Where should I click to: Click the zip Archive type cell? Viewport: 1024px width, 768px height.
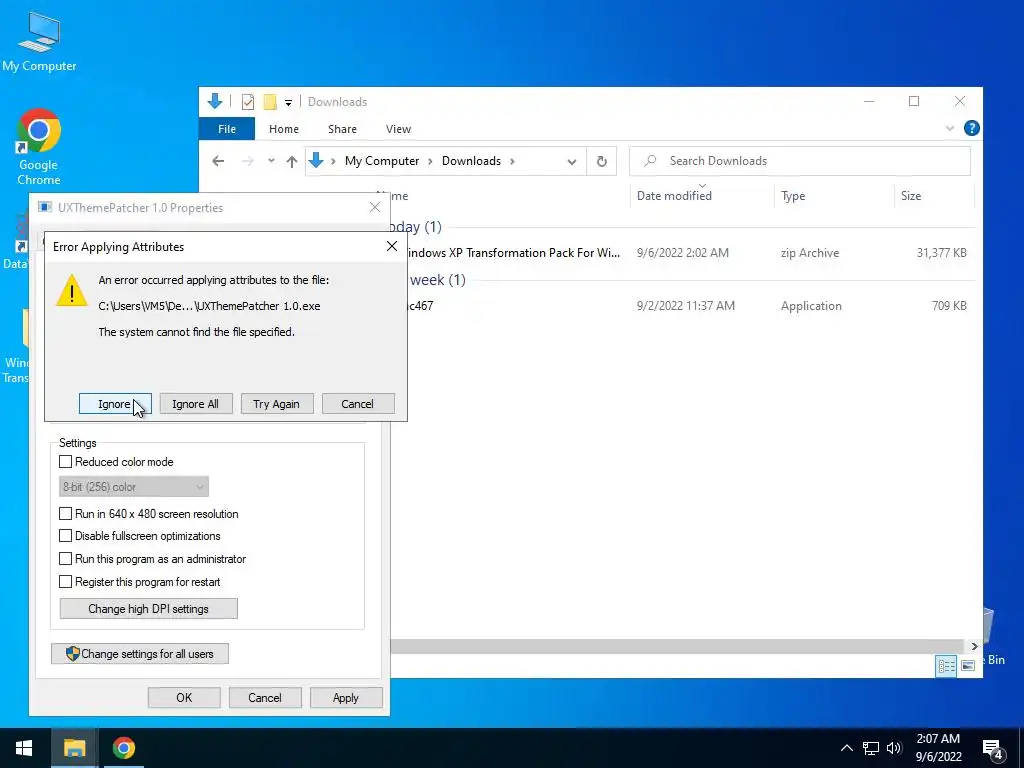(810, 253)
